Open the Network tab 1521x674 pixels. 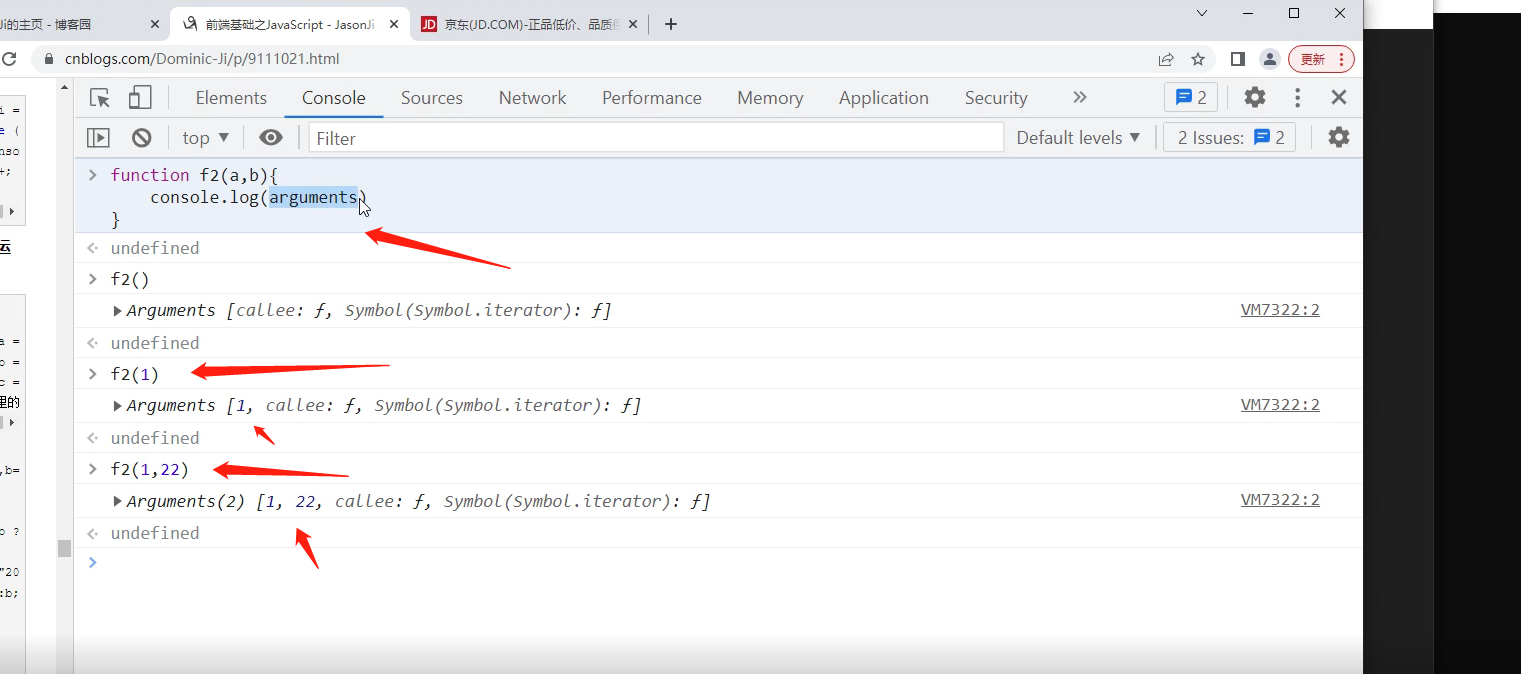click(x=532, y=97)
